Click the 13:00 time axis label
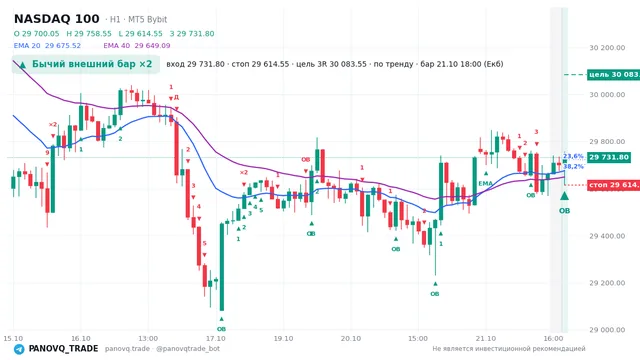 click(x=148, y=338)
